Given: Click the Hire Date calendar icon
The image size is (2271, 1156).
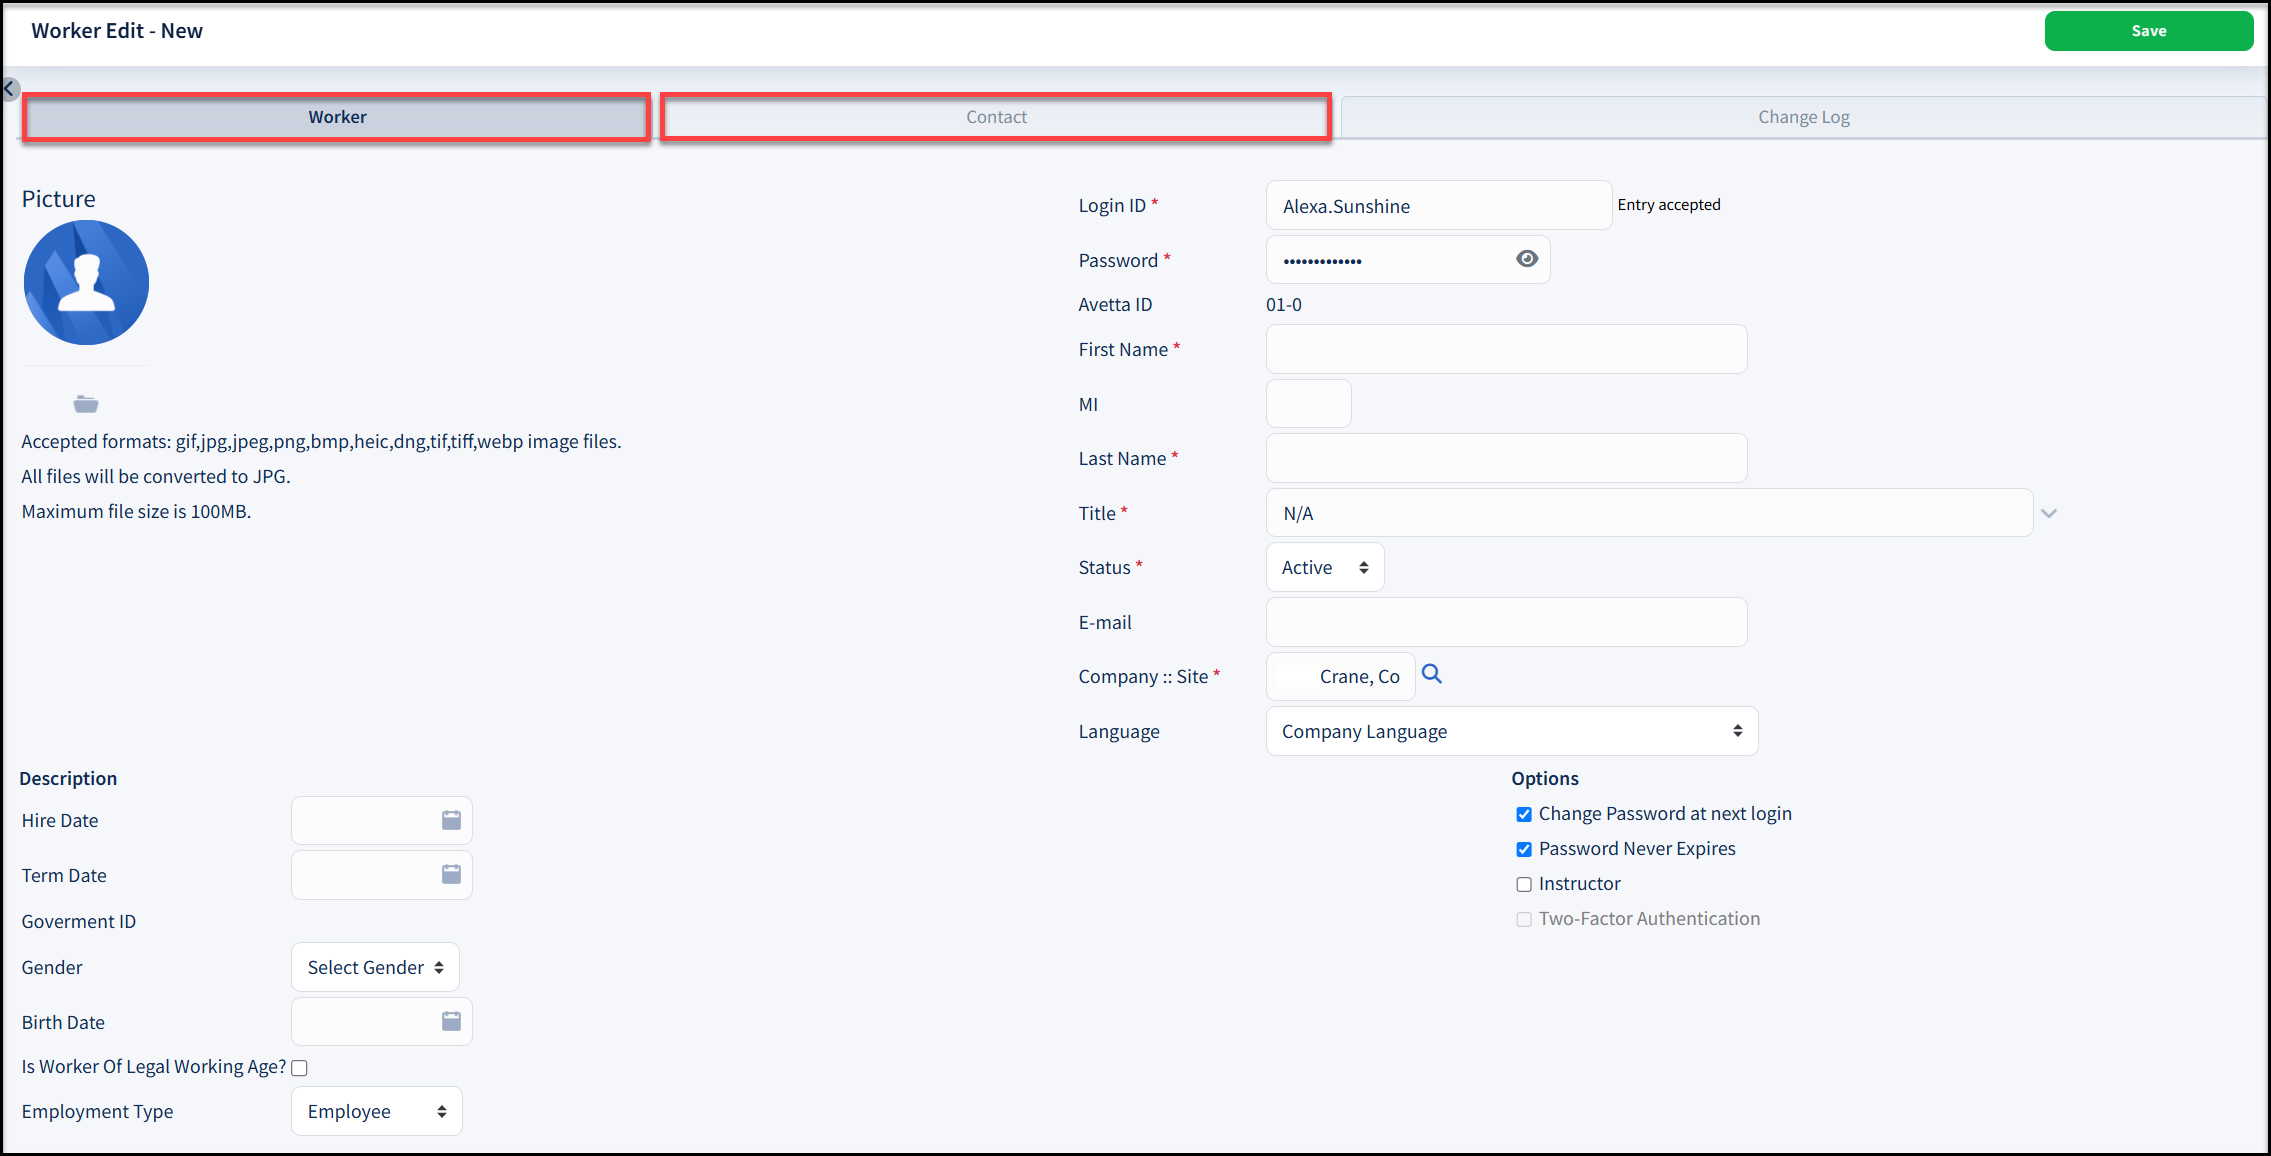Looking at the screenshot, I should [x=451, y=820].
